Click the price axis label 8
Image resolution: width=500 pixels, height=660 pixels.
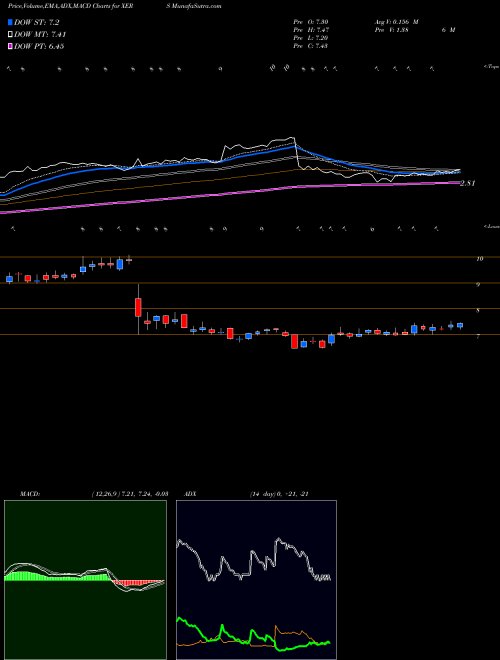coord(478,311)
